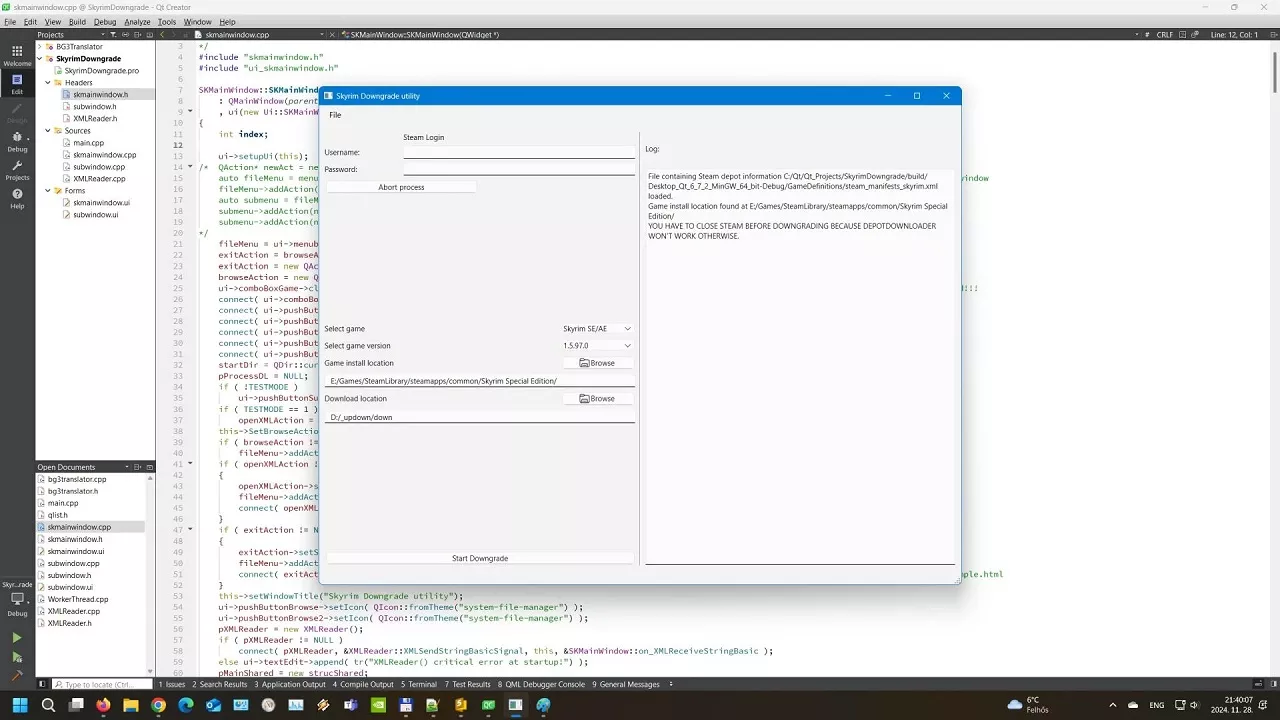Open File Explorer from taskbar
The height and width of the screenshot is (720, 1280).
click(x=131, y=705)
